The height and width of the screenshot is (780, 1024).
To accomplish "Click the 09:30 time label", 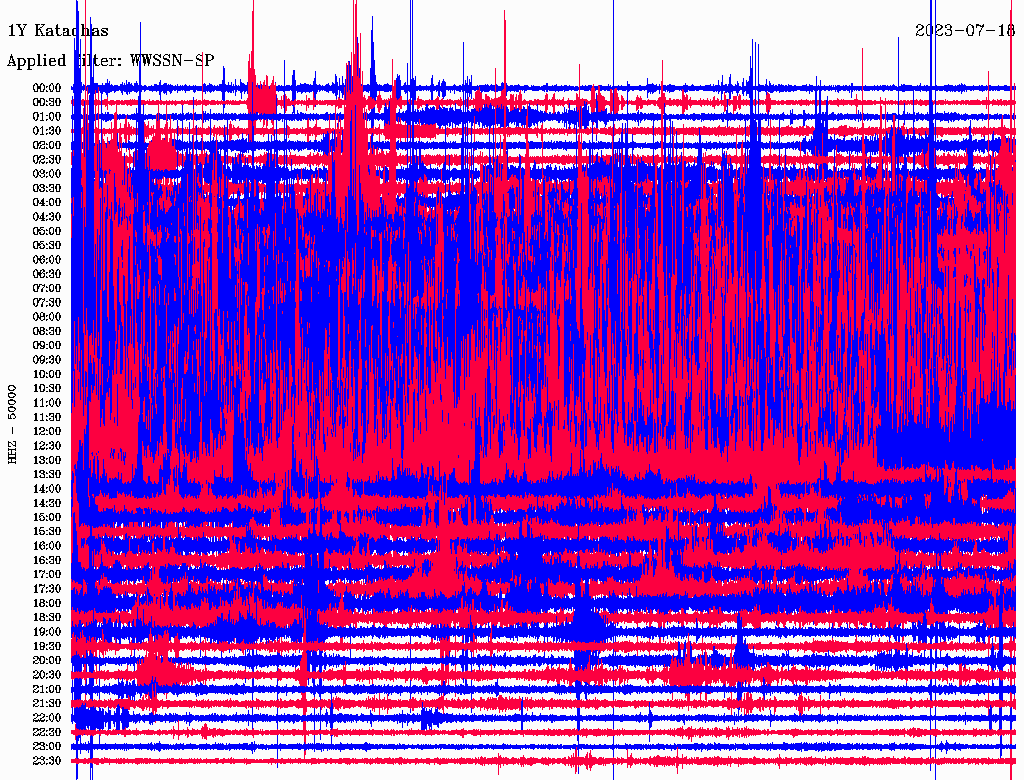I will (x=47, y=360).
